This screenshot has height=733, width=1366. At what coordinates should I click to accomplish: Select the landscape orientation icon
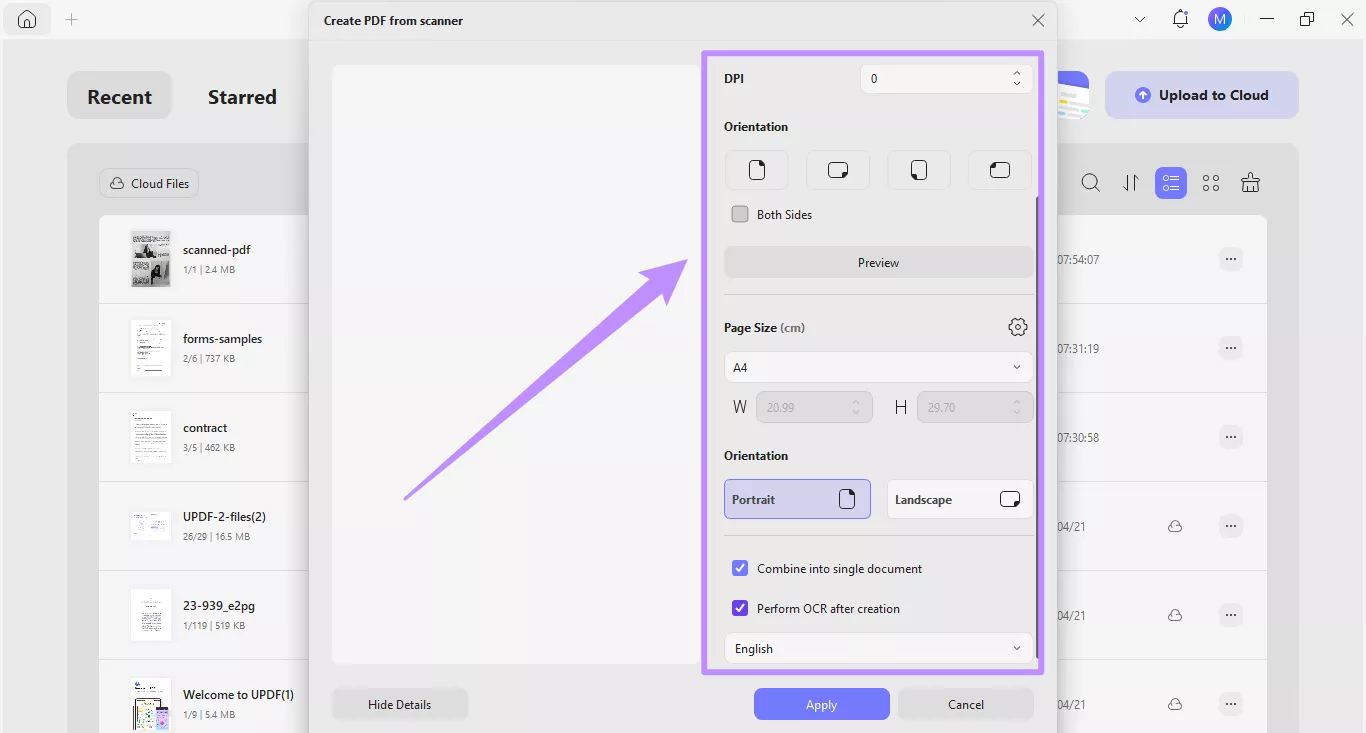pos(837,170)
